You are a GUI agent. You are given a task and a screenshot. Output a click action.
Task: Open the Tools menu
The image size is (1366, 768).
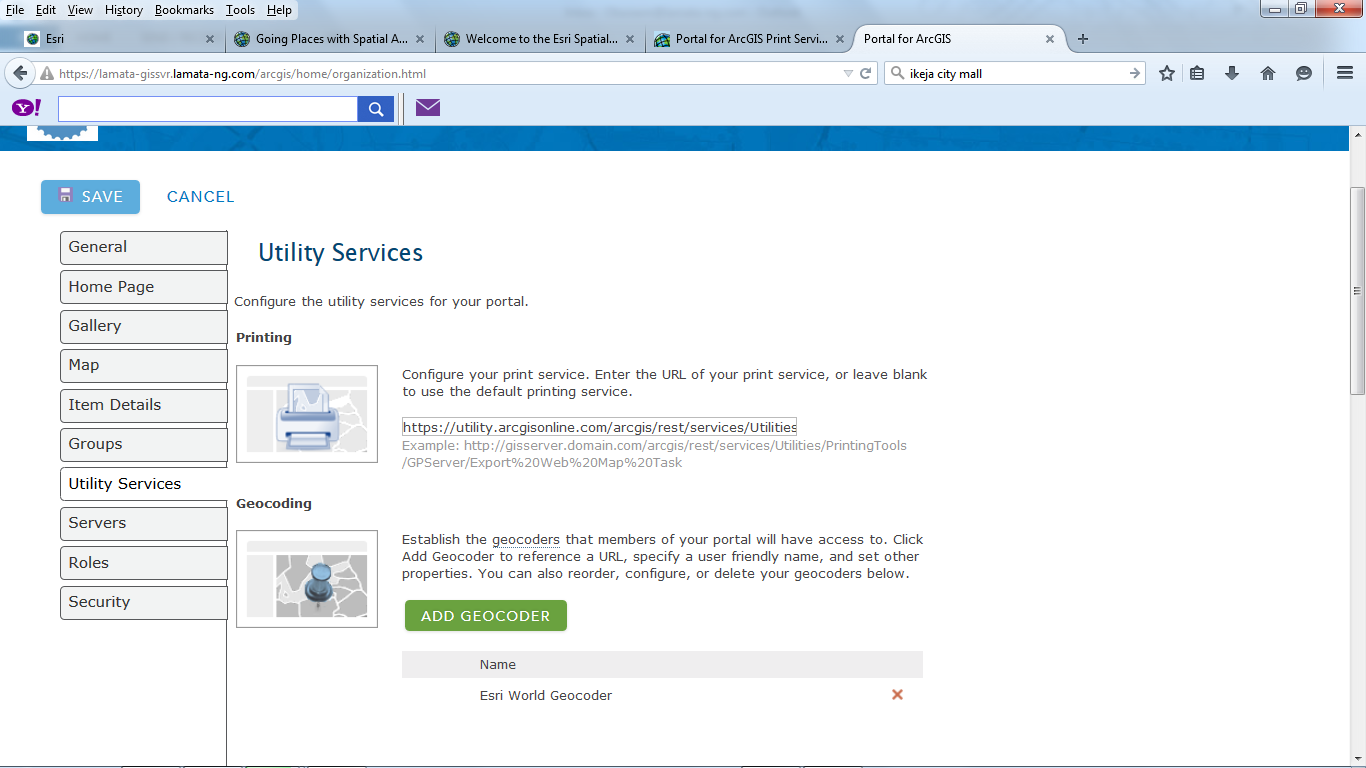pyautogui.click(x=240, y=10)
